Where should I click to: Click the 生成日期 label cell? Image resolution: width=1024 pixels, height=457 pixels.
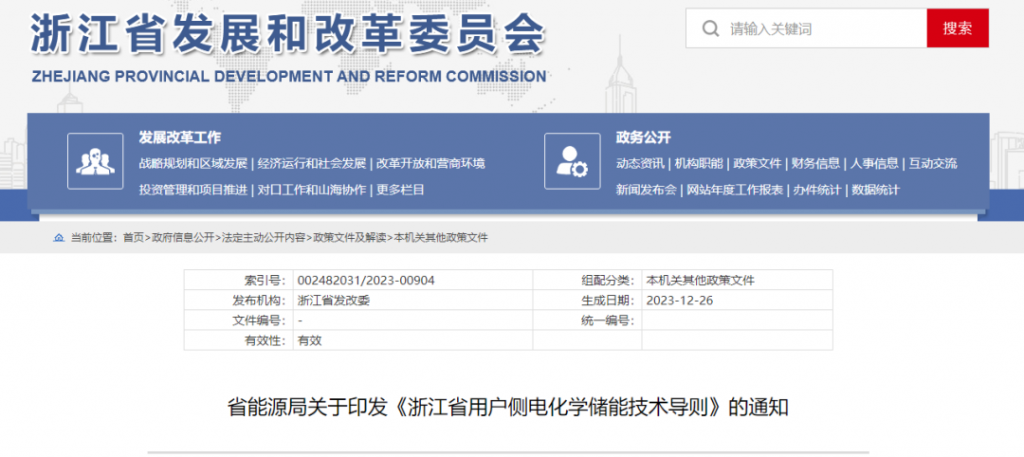point(587,301)
